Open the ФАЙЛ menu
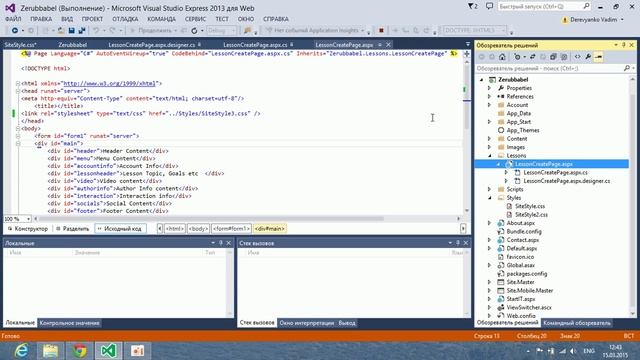This screenshot has height=360, width=640. coord(13,19)
